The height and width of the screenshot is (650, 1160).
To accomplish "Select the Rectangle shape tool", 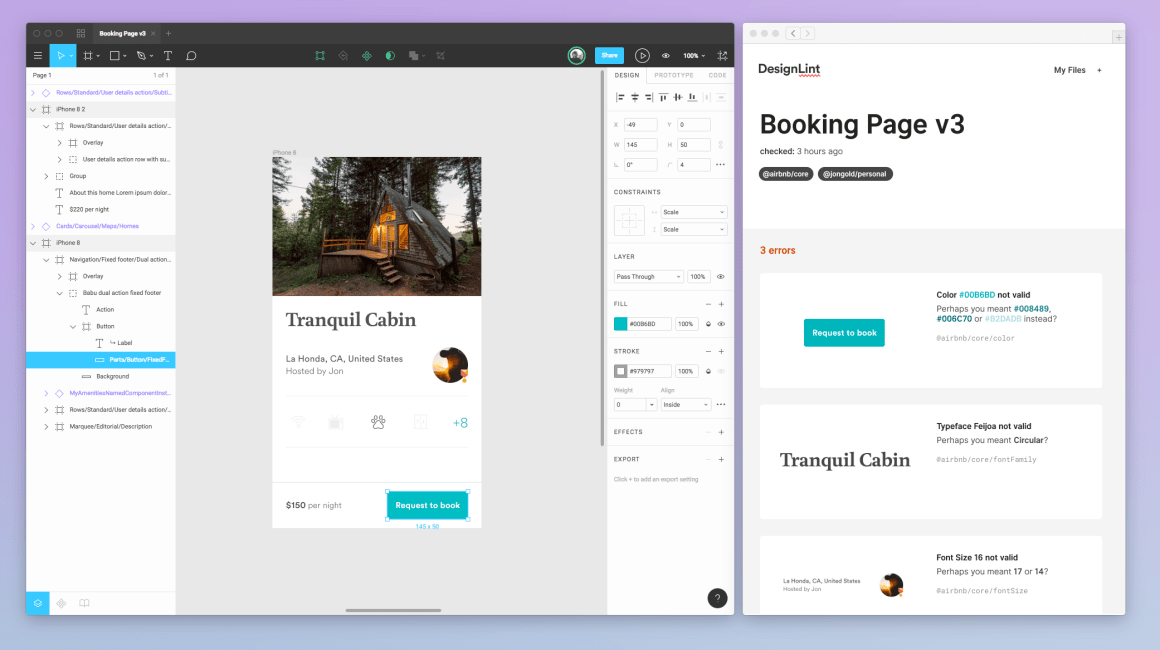I will (x=115, y=55).
